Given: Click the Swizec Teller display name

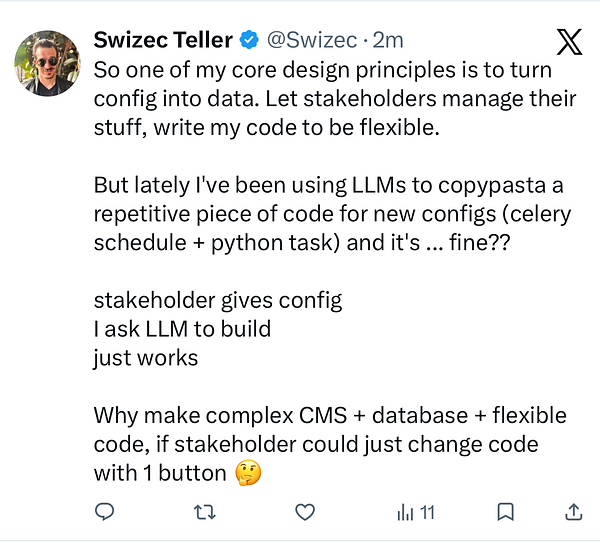Looking at the screenshot, I should point(163,41).
